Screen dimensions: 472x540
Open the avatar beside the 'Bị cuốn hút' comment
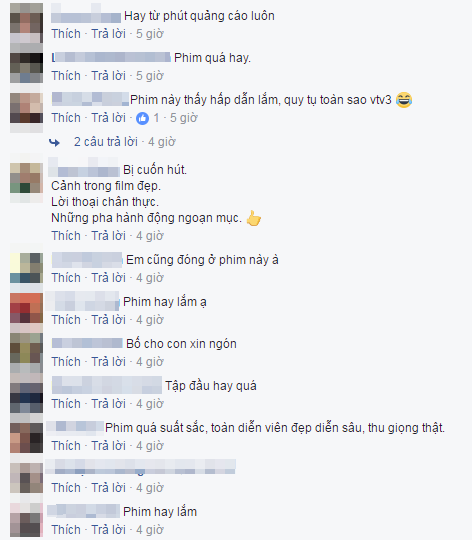click(27, 183)
